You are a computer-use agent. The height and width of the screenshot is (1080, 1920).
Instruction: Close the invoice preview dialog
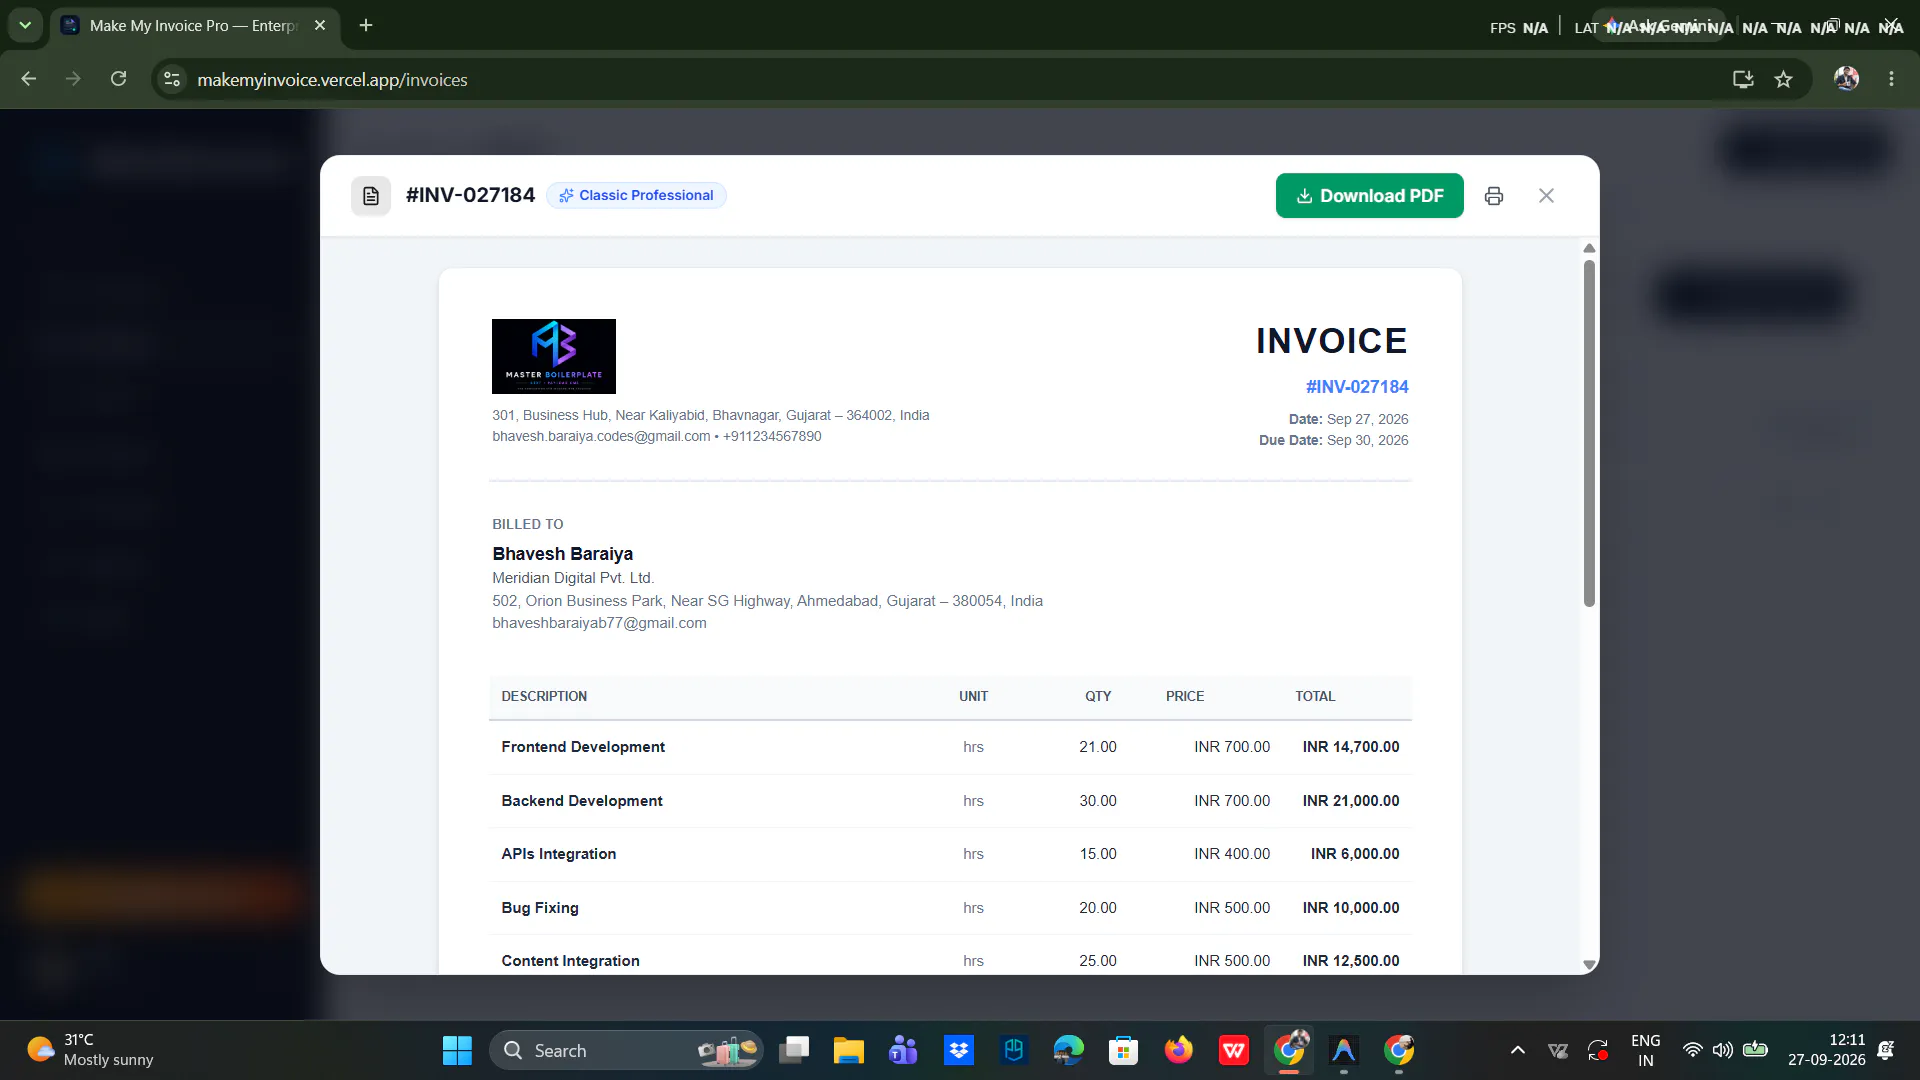pos(1546,196)
